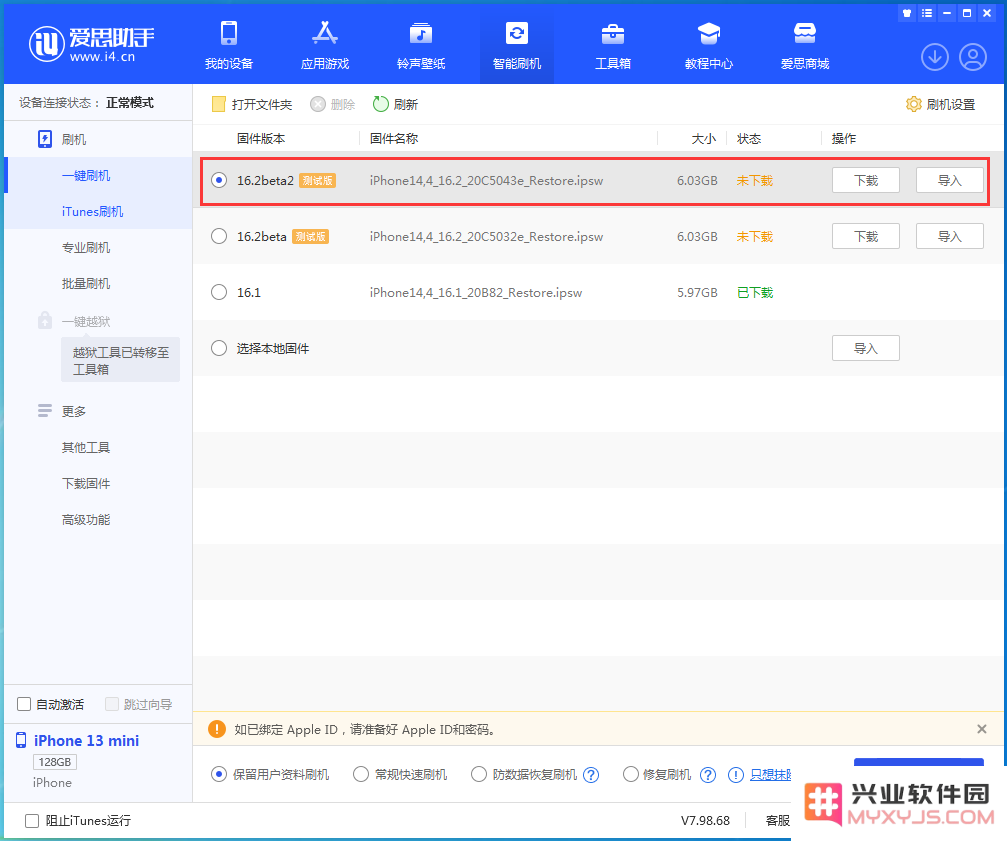Expand 更多 sidebar section
This screenshot has width=1007, height=841.
pyautogui.click(x=62, y=411)
